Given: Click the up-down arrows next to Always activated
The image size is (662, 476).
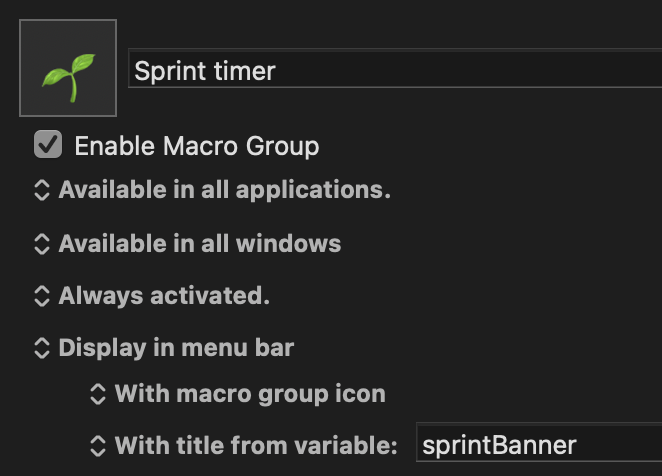Looking at the screenshot, I should (42, 296).
